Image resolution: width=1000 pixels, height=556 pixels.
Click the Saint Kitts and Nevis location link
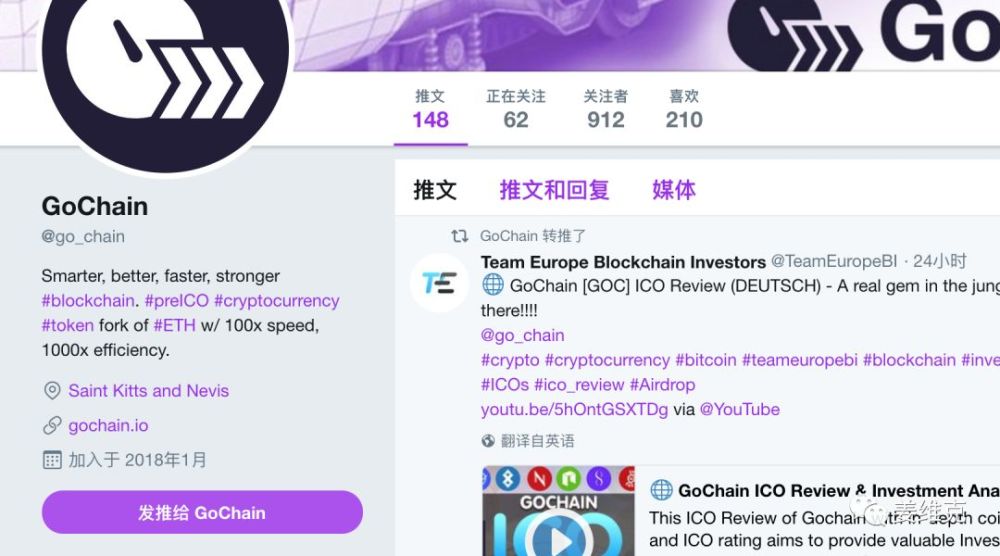pyautogui.click(x=149, y=391)
